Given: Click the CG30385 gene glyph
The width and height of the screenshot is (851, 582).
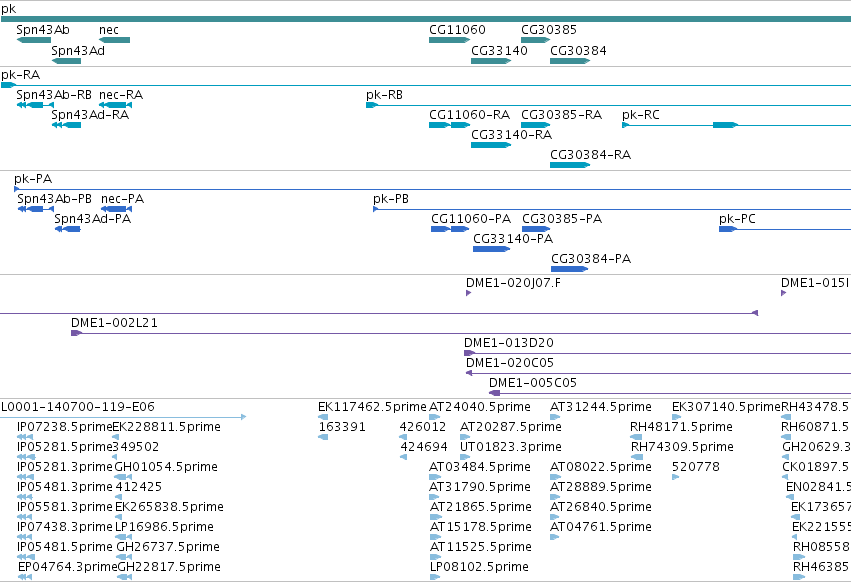Looking at the screenshot, I should (536, 40).
